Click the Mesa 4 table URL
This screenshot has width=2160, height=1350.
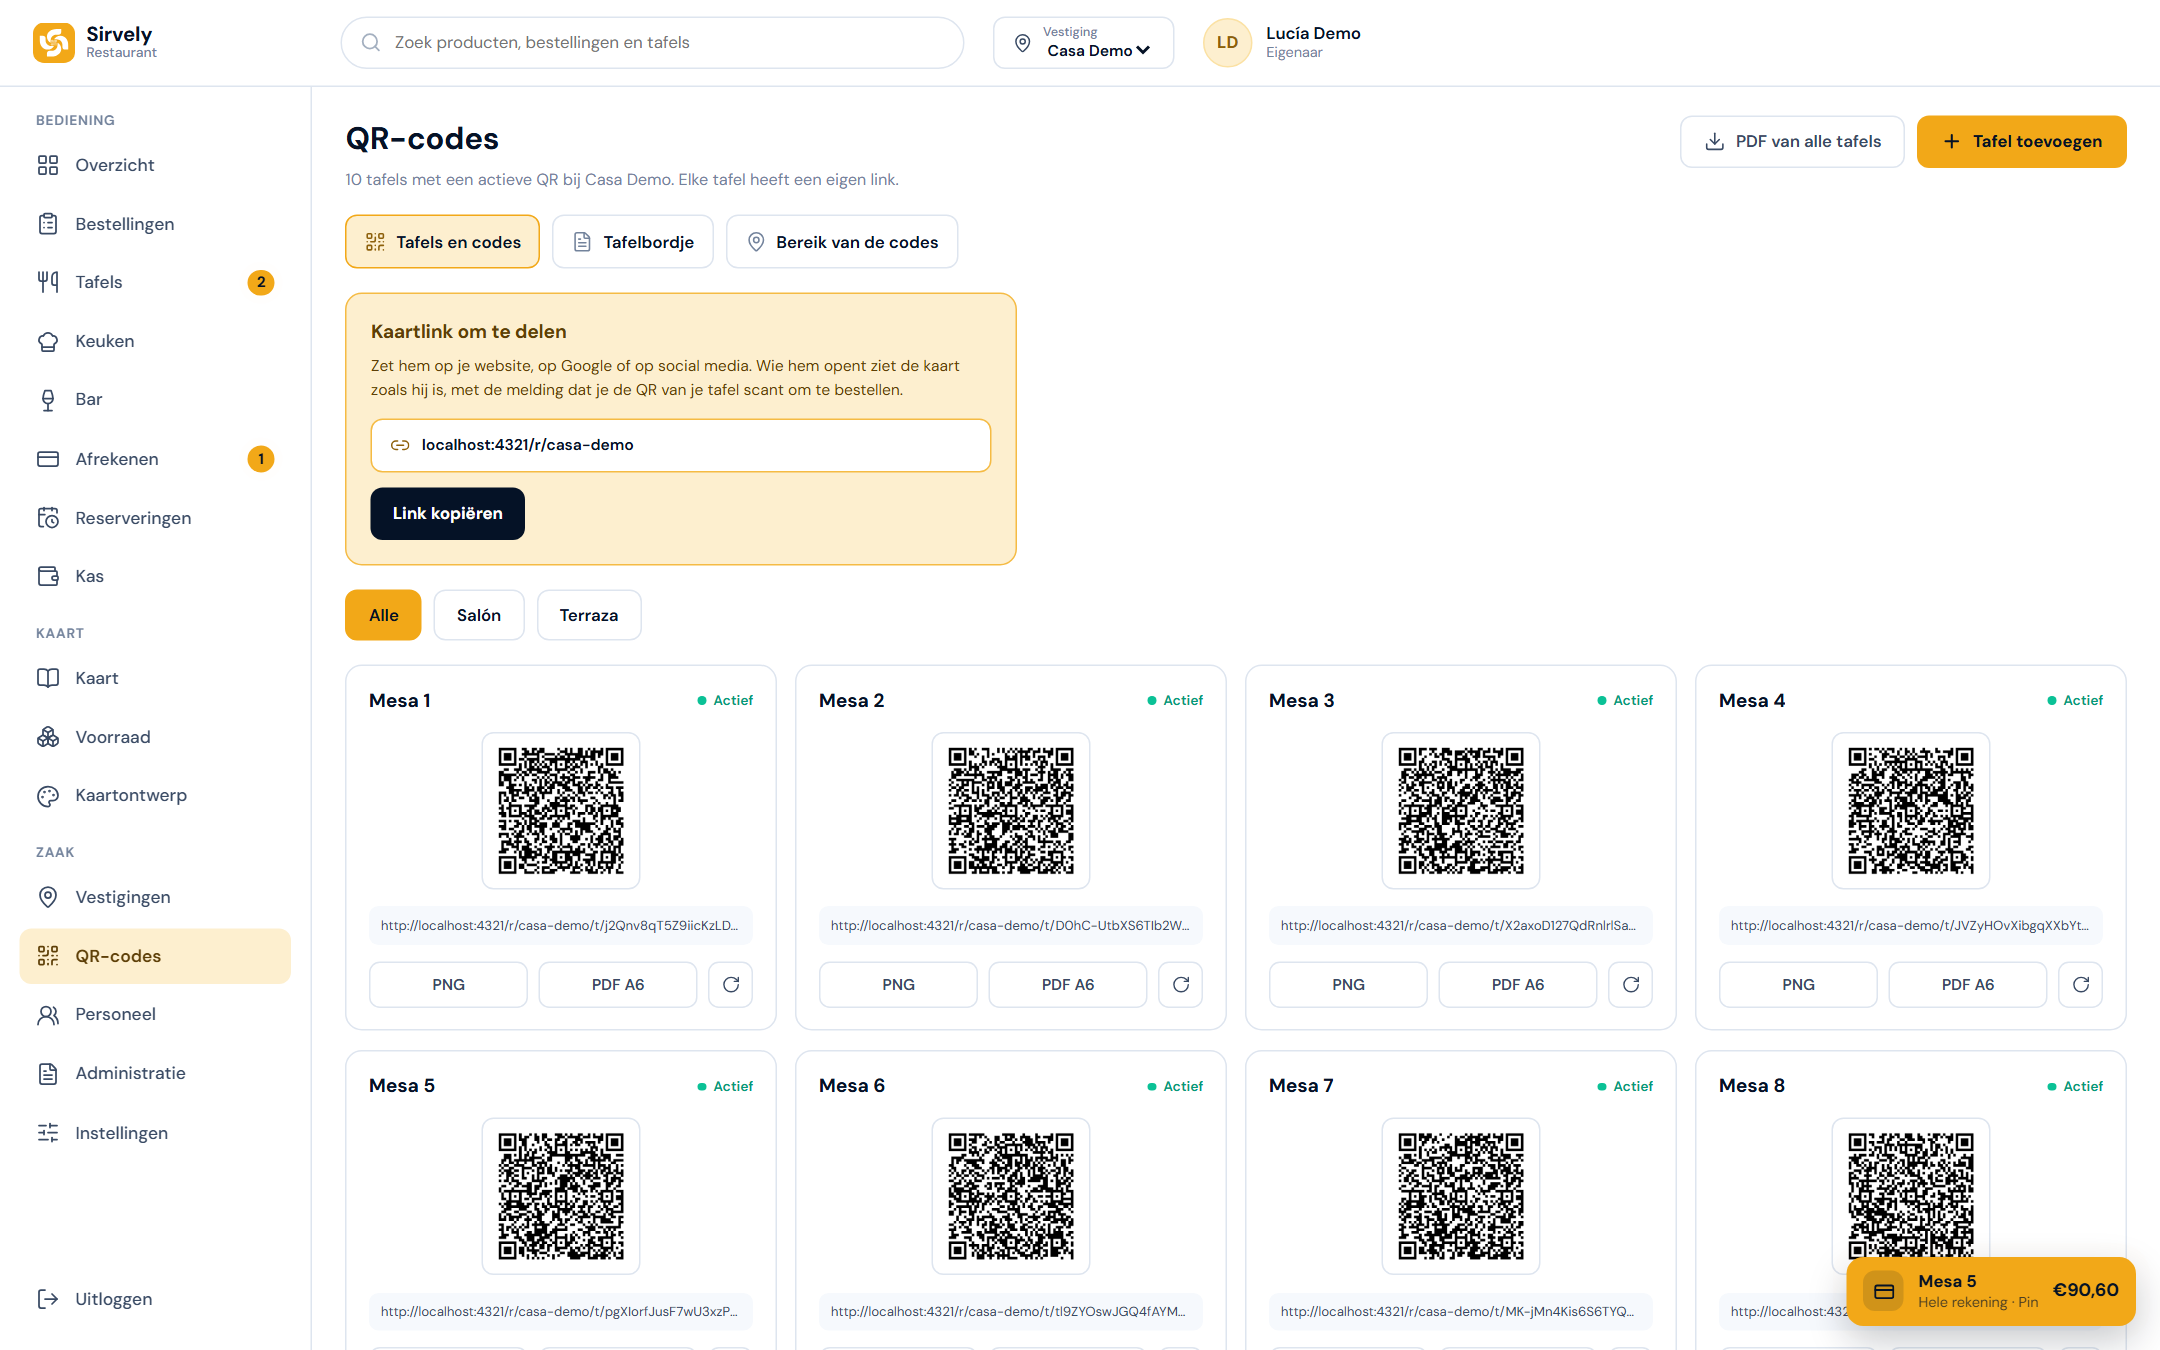(1910, 926)
